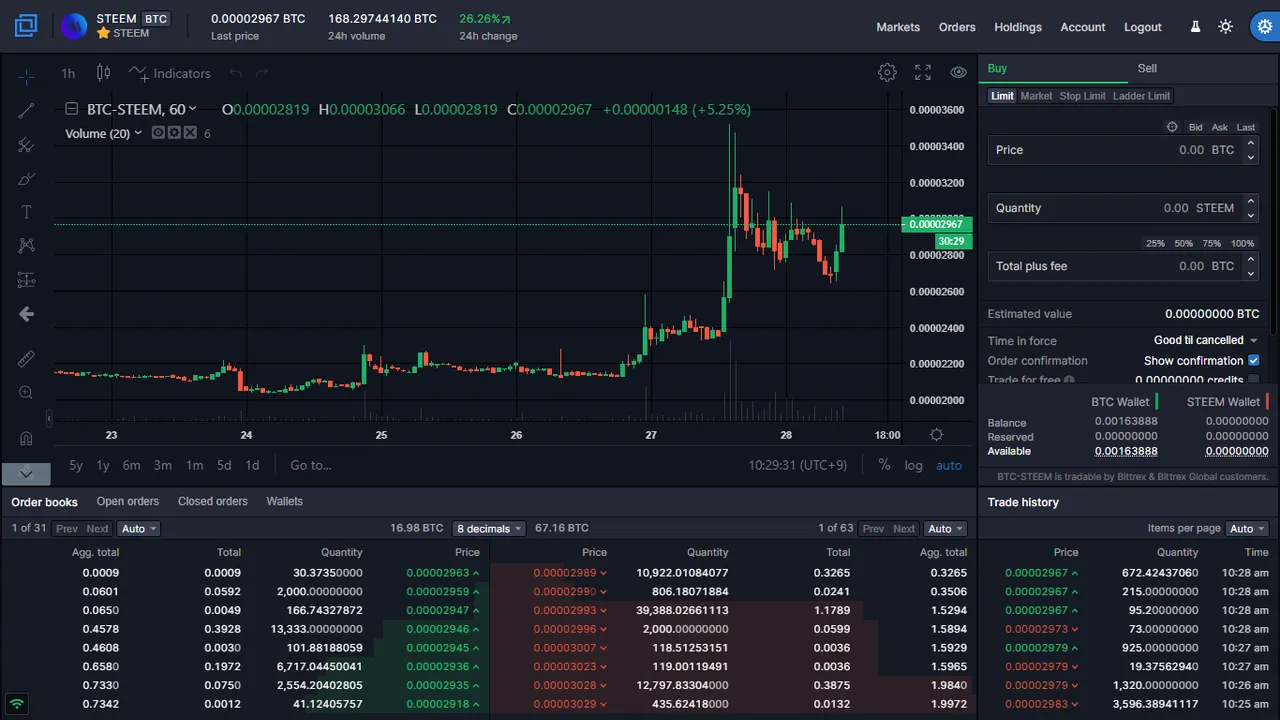Click the crosshair target icon above Price
The width and height of the screenshot is (1280, 720).
(x=1172, y=127)
